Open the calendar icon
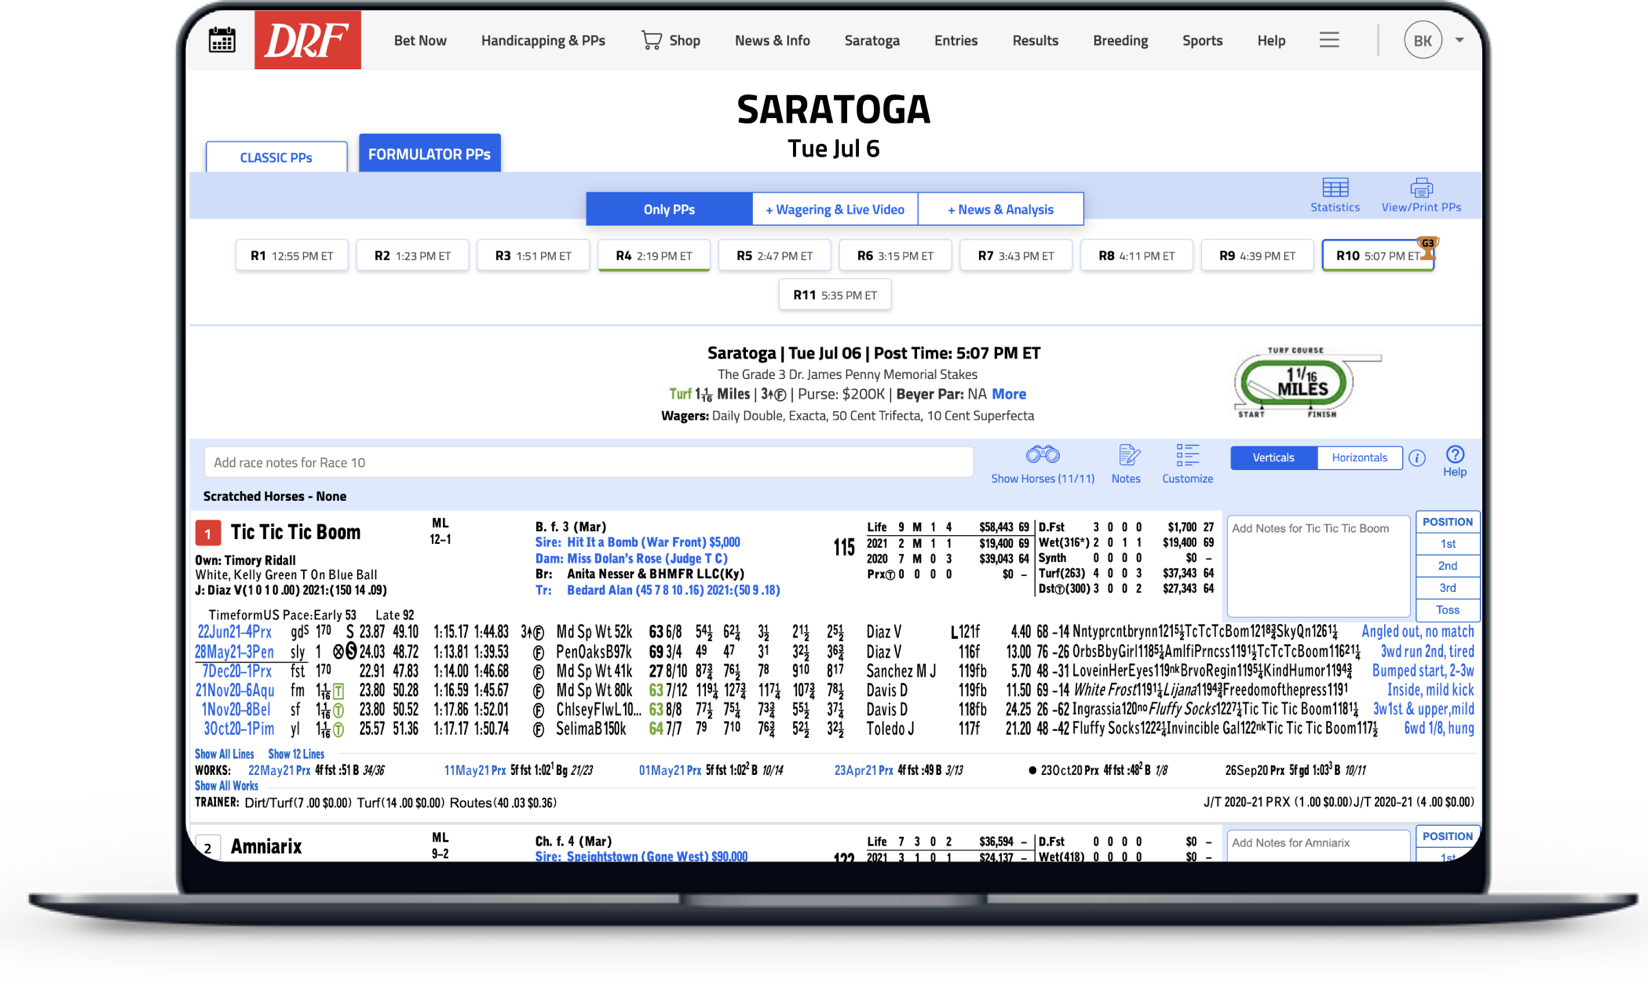The height and width of the screenshot is (984, 1648). [222, 40]
